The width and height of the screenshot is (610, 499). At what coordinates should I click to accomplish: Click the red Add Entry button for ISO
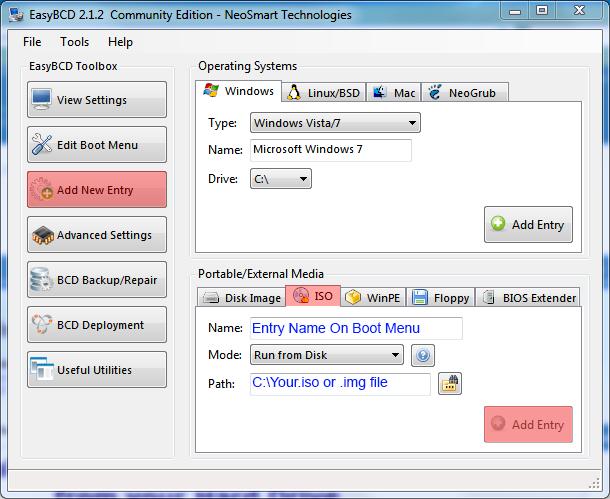[528, 424]
